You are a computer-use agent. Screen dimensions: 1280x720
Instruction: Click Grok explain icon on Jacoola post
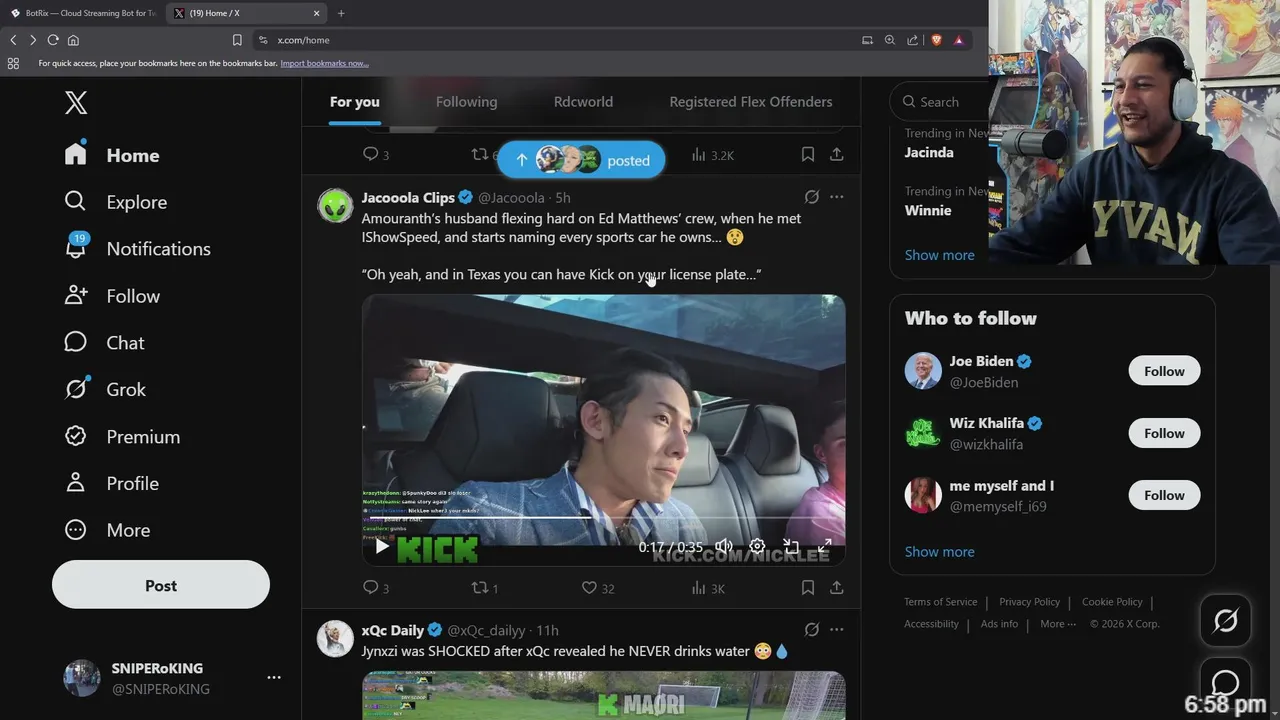[x=812, y=197]
